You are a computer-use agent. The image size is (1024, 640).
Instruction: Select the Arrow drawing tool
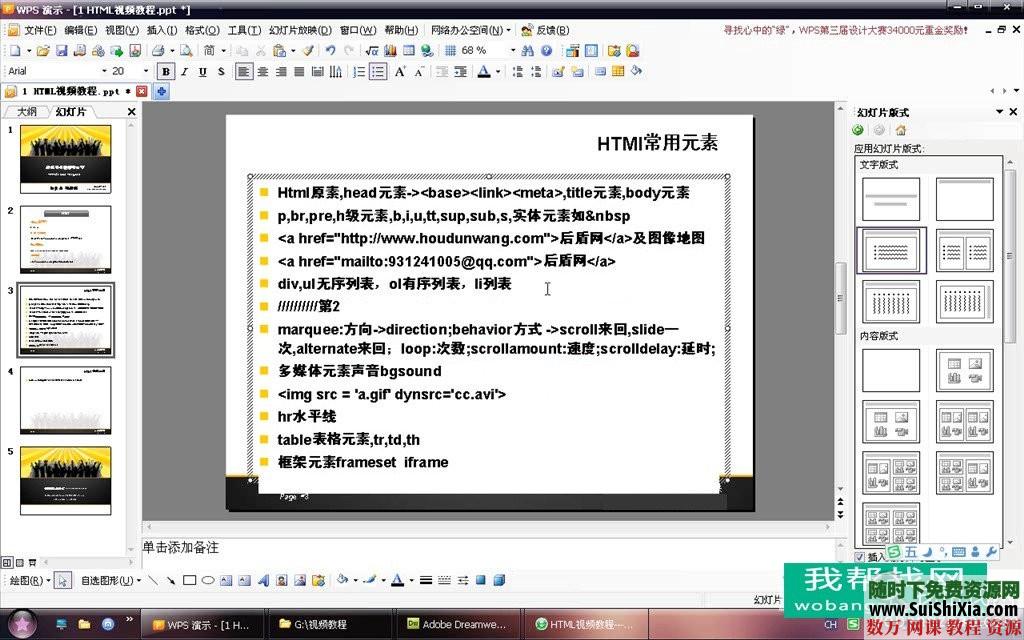[170, 580]
